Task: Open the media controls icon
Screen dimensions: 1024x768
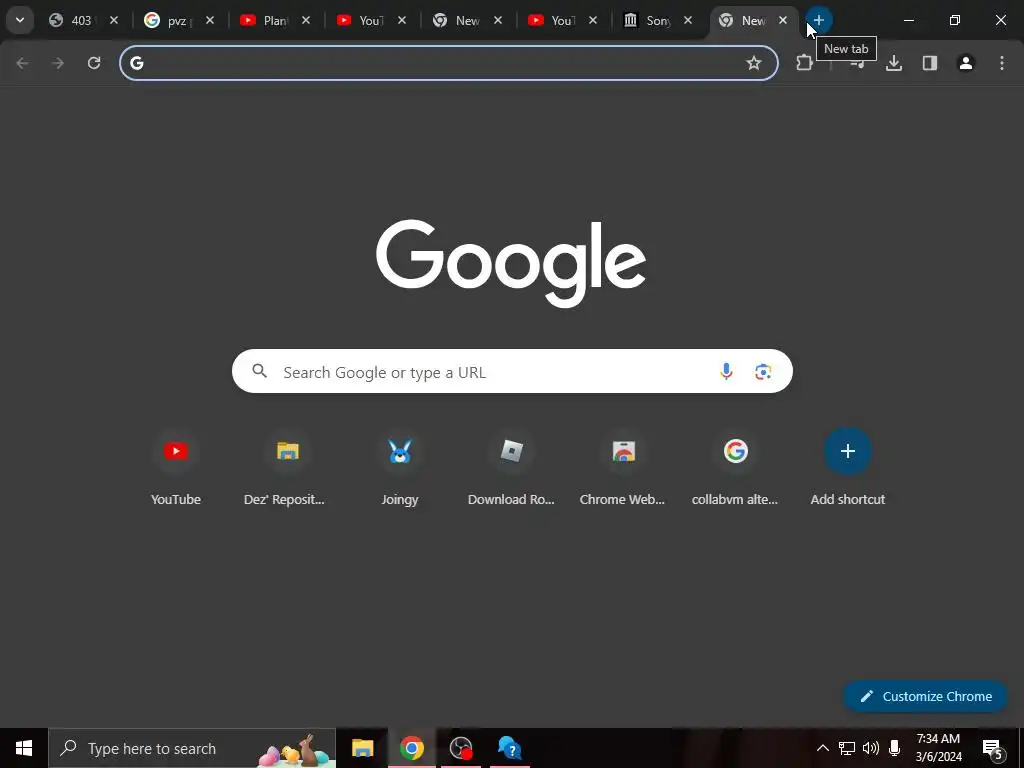Action: pos(858,63)
